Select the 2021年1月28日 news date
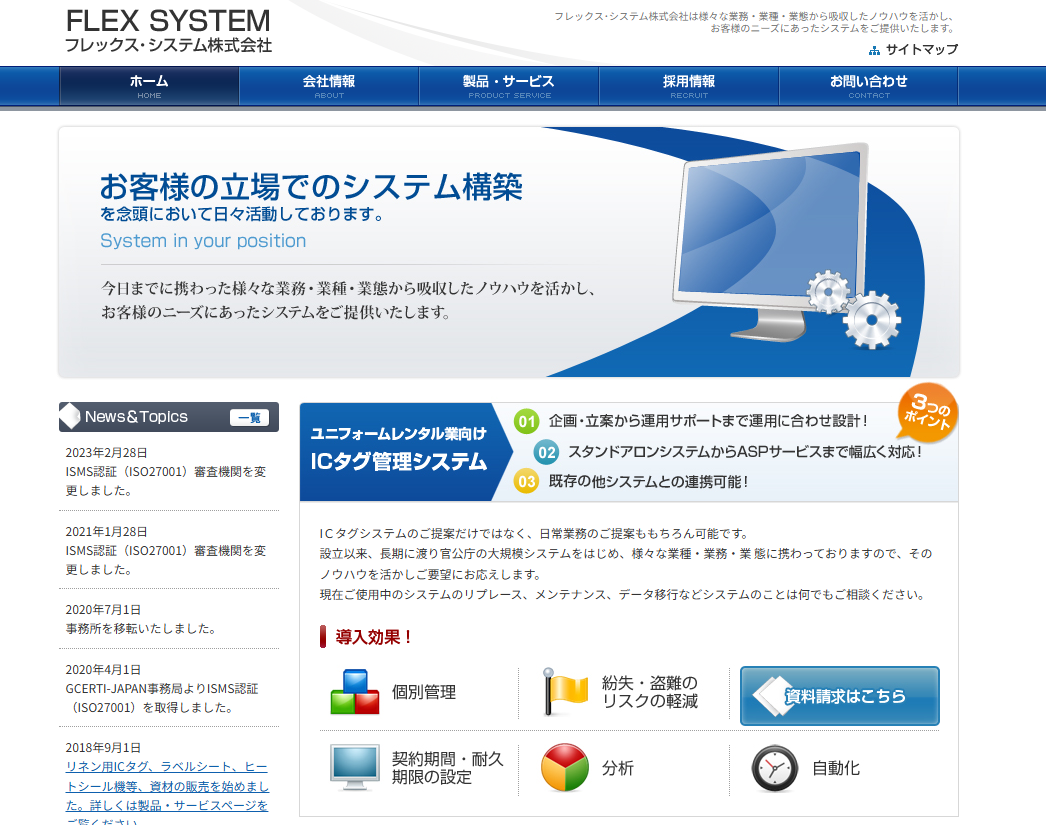Image resolution: width=1046 pixels, height=825 pixels. click(x=106, y=532)
